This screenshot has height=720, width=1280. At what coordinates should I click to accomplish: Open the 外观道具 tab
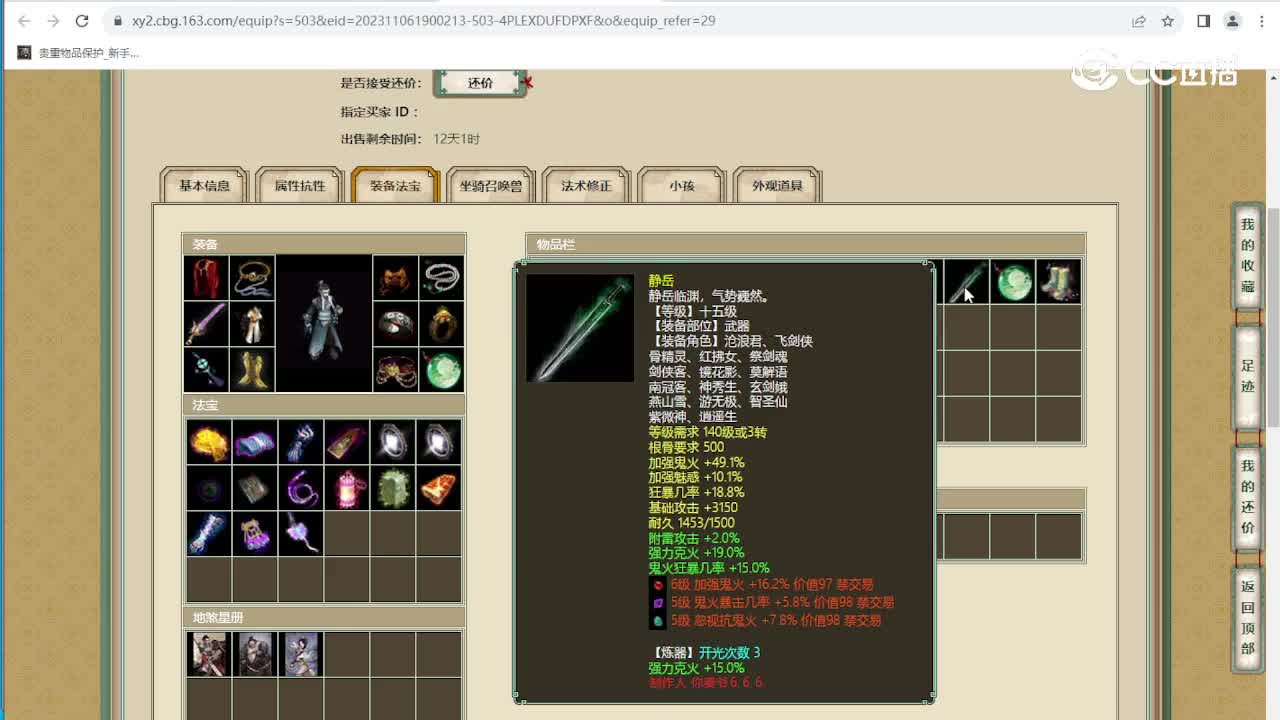777,186
